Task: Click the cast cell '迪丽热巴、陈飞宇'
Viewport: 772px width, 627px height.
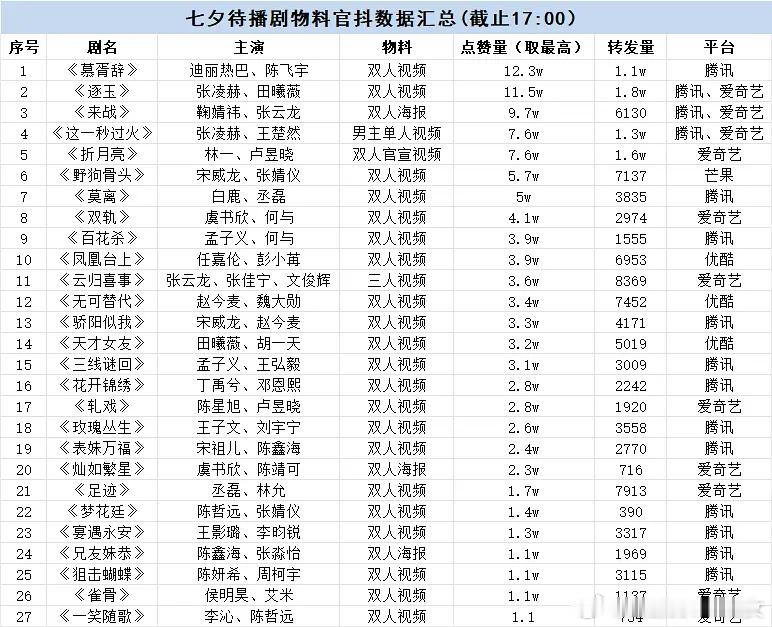Action: click(249, 70)
